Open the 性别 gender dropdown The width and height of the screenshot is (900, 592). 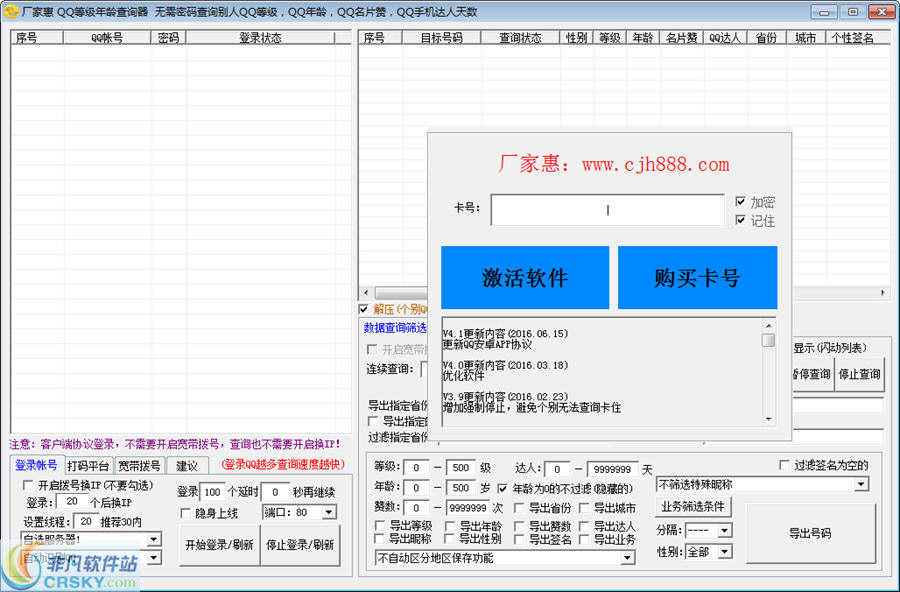(726, 550)
